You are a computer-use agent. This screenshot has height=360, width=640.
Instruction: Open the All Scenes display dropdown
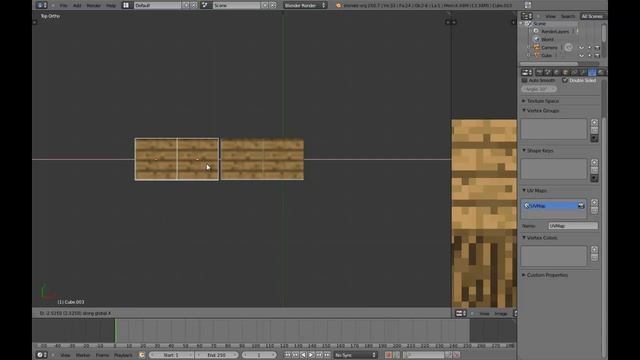click(593, 16)
